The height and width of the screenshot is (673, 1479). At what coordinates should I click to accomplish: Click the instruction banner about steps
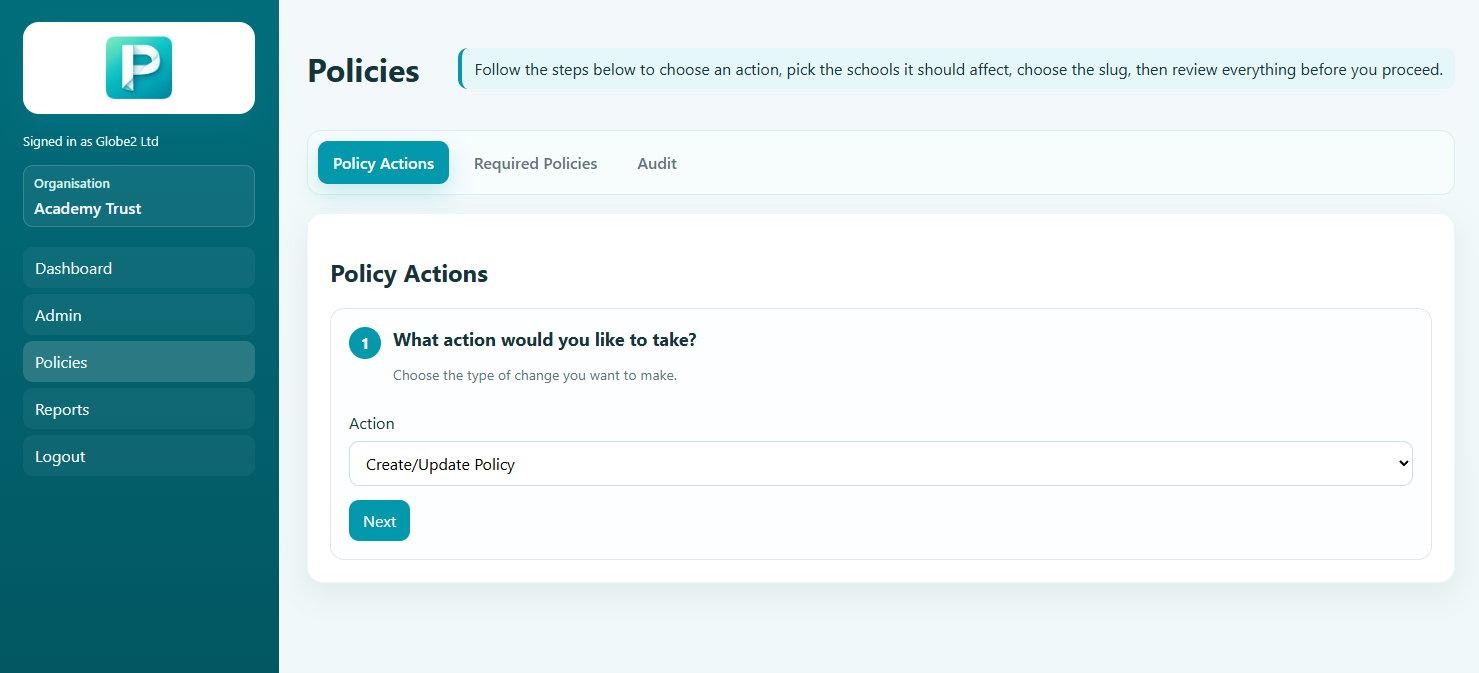click(x=957, y=70)
